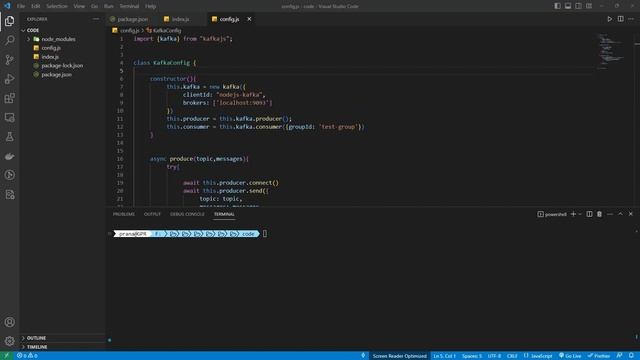
Task: Open the Edit menu
Action: coord(36,6)
